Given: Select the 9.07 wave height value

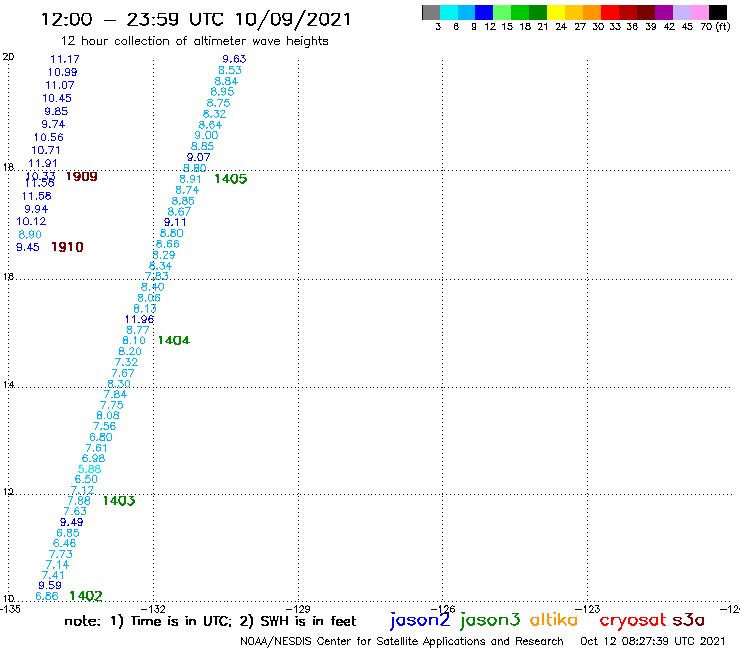Looking at the screenshot, I should [199, 157].
